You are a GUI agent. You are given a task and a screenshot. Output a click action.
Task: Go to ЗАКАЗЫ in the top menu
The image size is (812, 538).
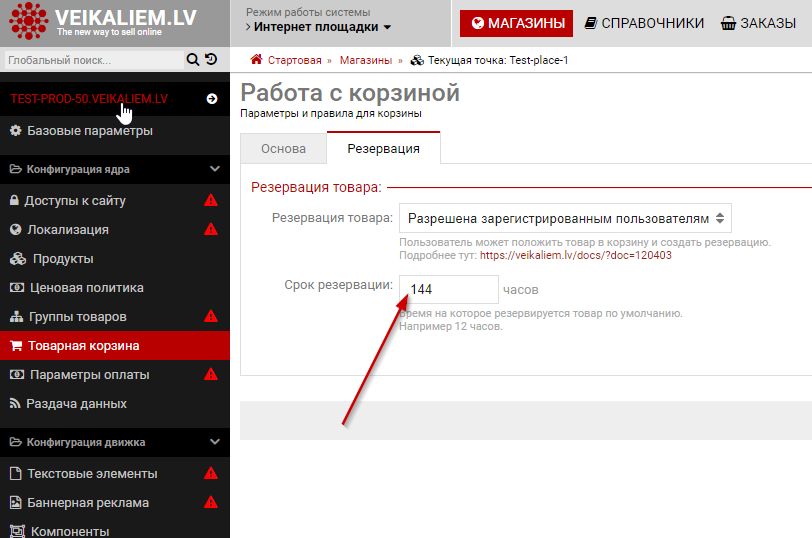[x=758, y=23]
